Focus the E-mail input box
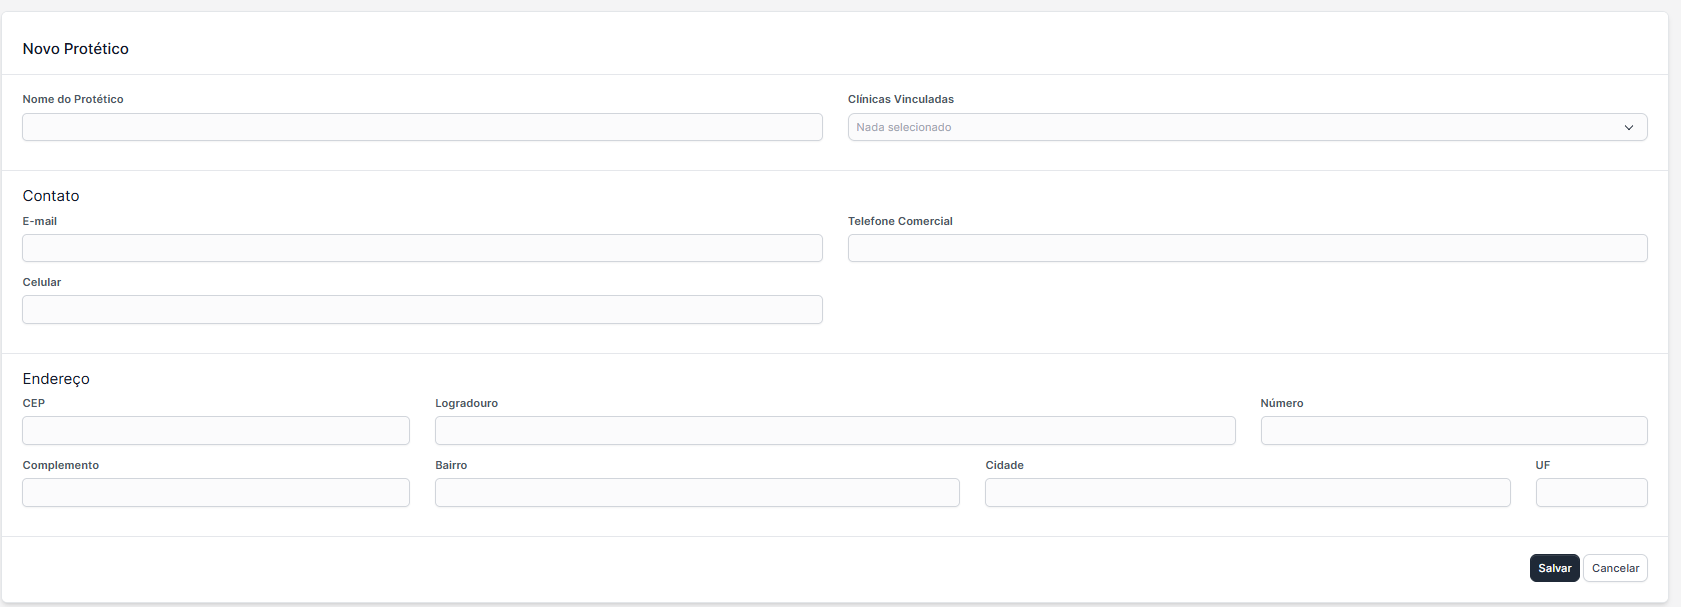This screenshot has width=1681, height=607. click(x=422, y=248)
